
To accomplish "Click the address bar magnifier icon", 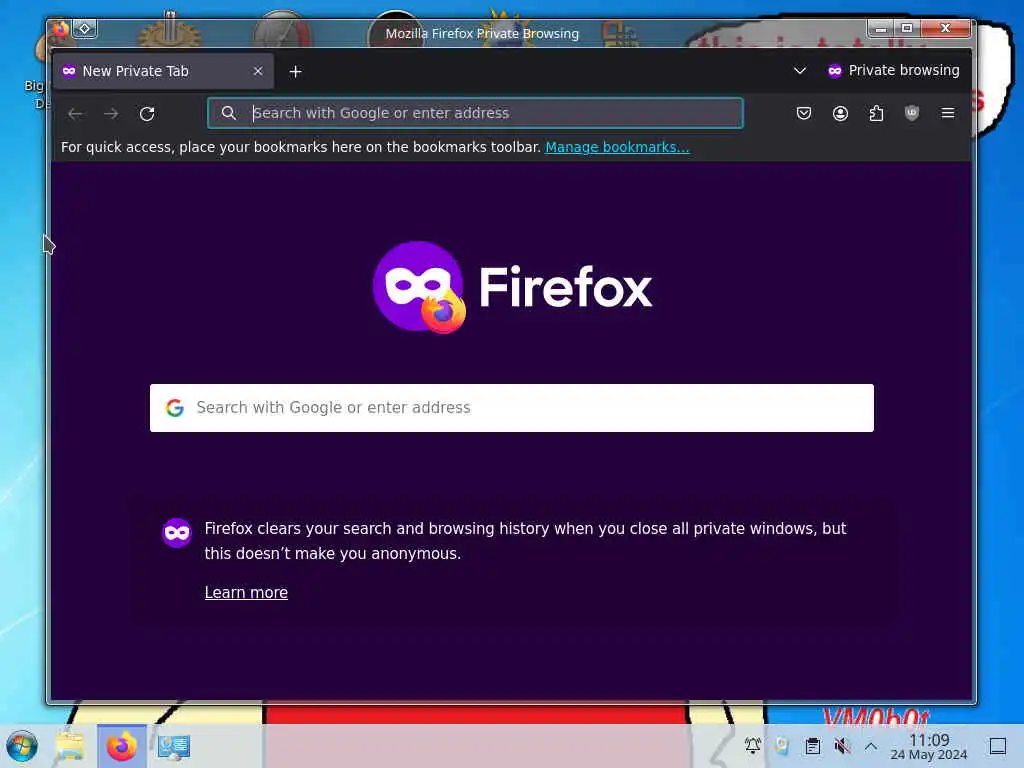I will [x=229, y=113].
